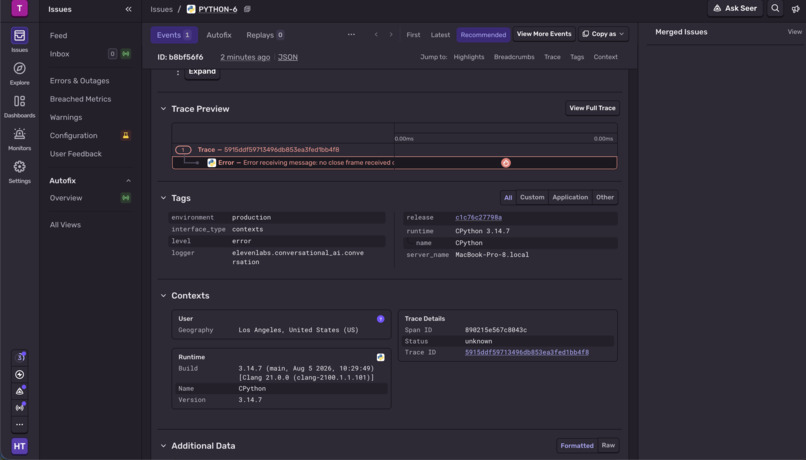The width and height of the screenshot is (806, 460).
Task: Copy the PYTHON-6 issue ID icon
Action: [247, 9]
